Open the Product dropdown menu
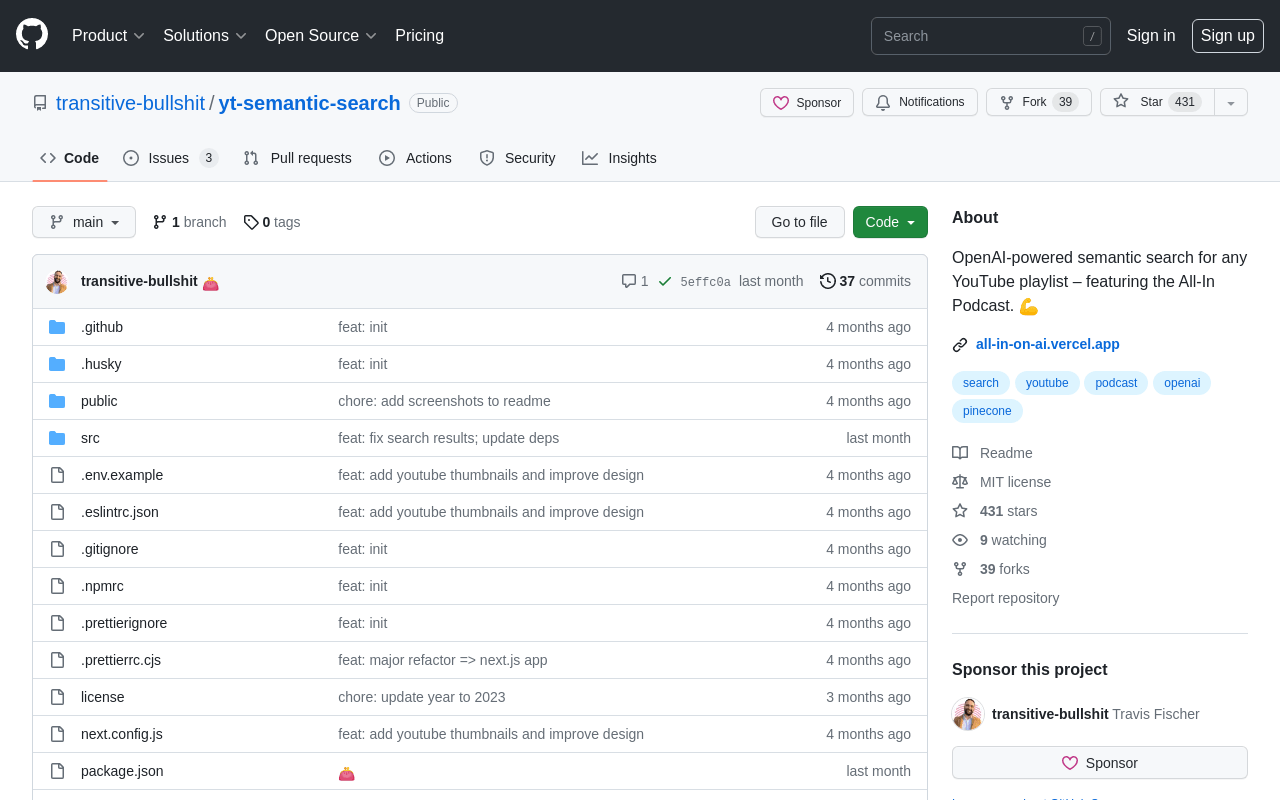 pos(108,36)
